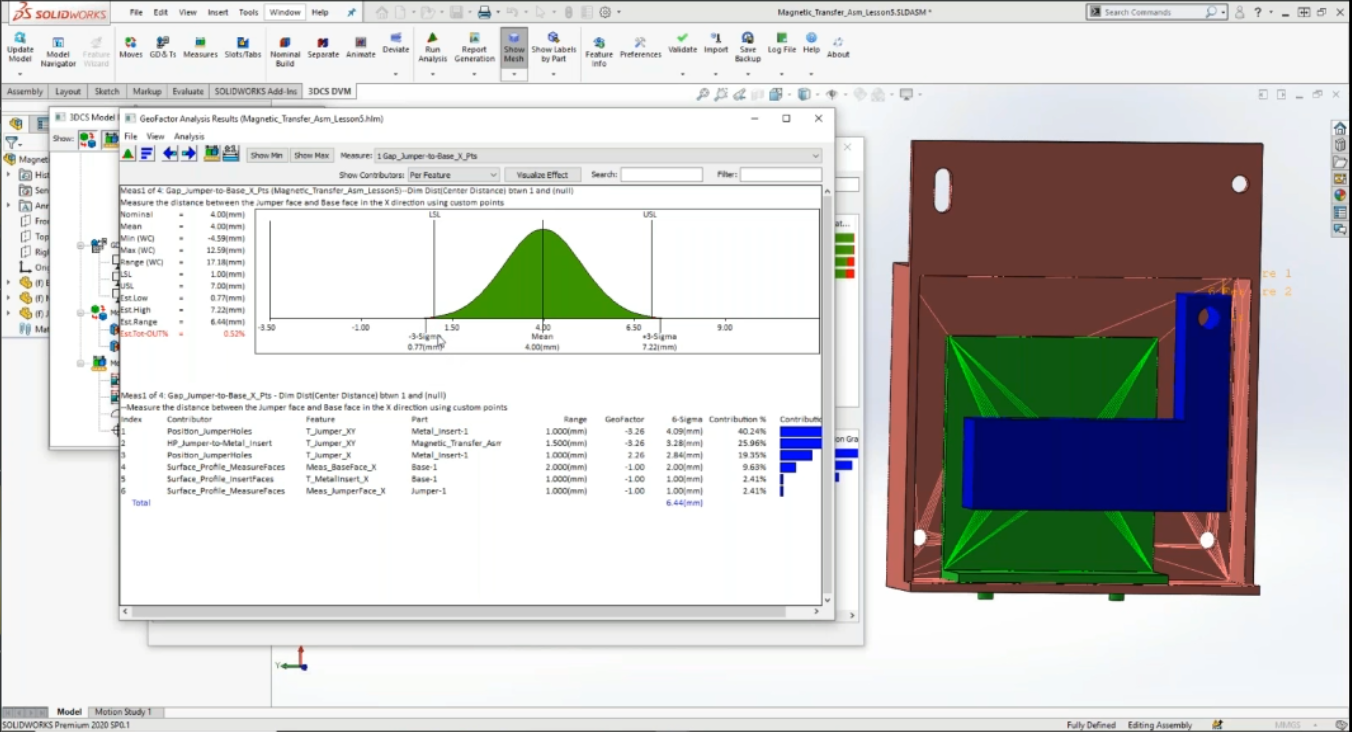Screen dimensions: 1352x732
Task: Click the Update Model ribbon icon
Action: (x=20, y=46)
